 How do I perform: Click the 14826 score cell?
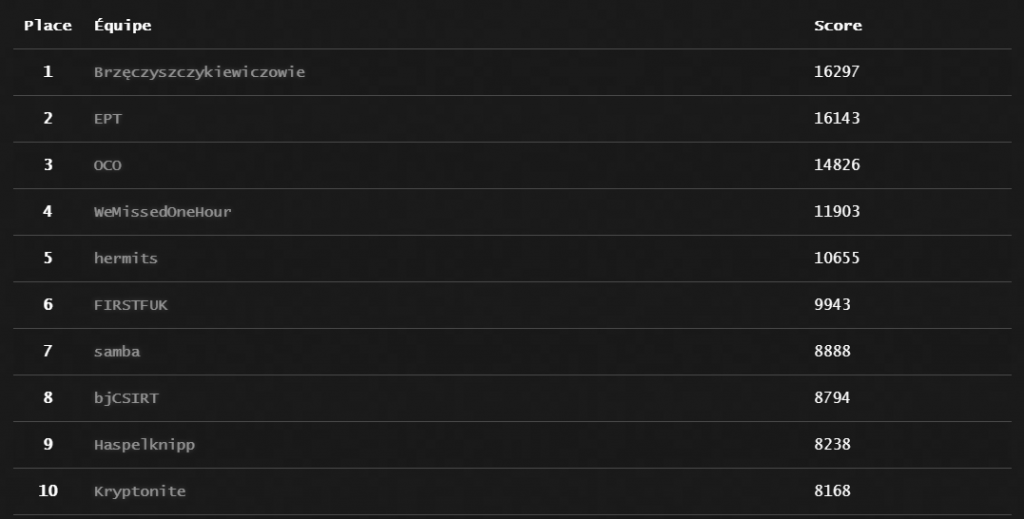[837, 165]
